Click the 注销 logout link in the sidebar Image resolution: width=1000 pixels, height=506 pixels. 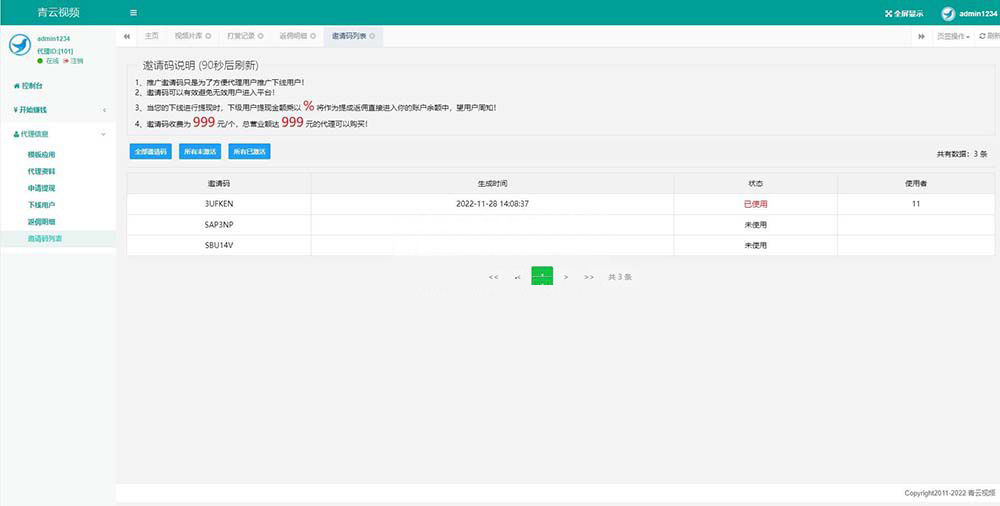tap(73, 61)
